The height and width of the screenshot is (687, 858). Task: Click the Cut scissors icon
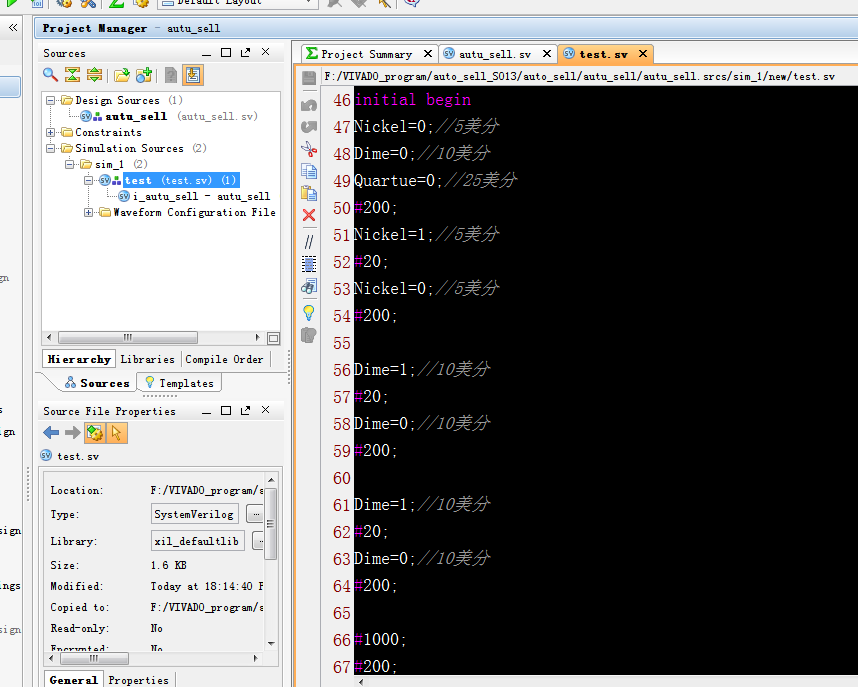pyautogui.click(x=309, y=149)
